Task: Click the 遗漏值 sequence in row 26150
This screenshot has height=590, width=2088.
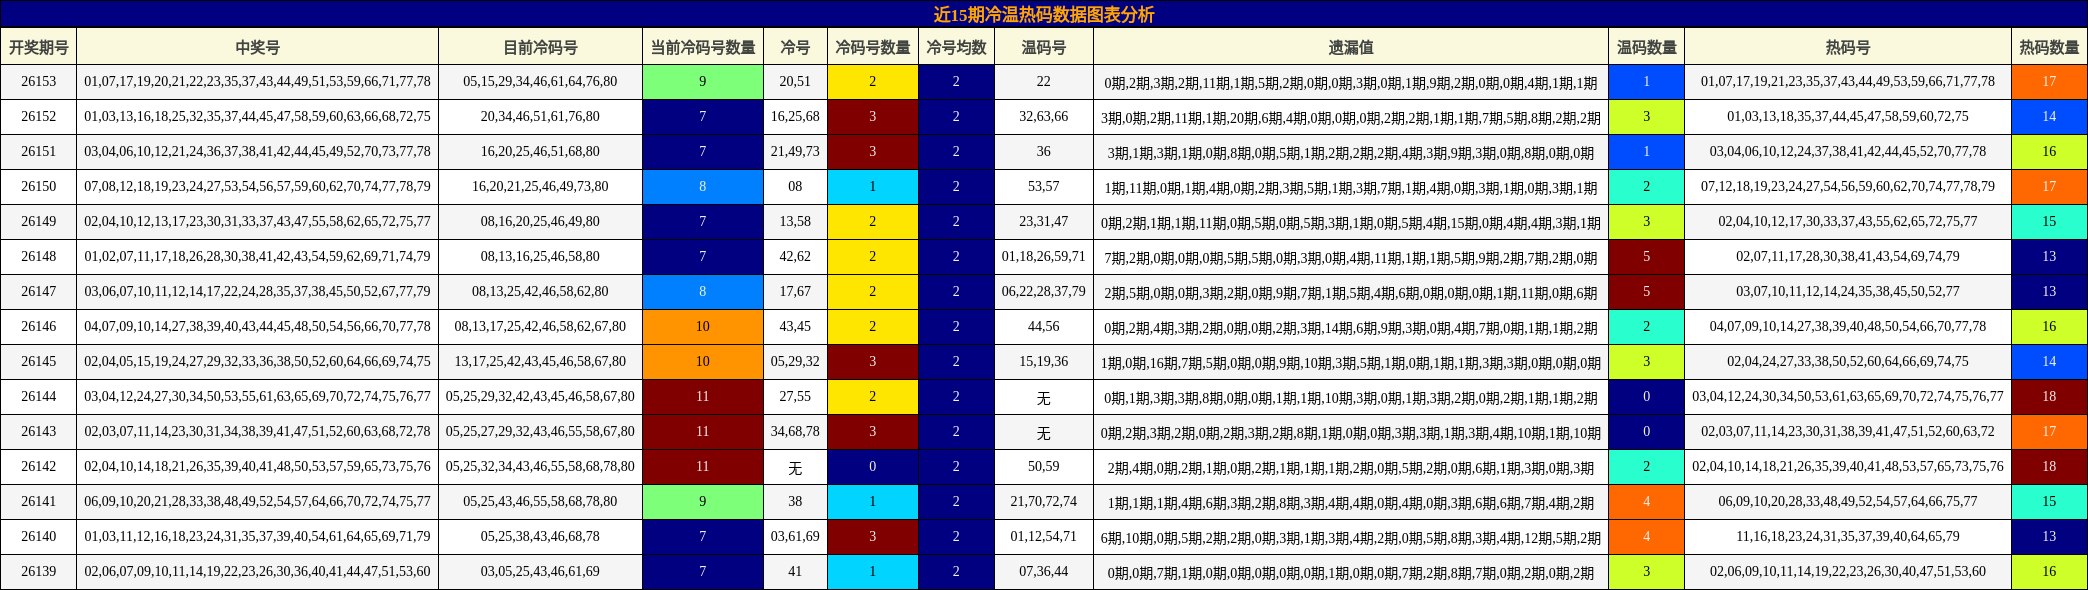Action: pos(1351,187)
